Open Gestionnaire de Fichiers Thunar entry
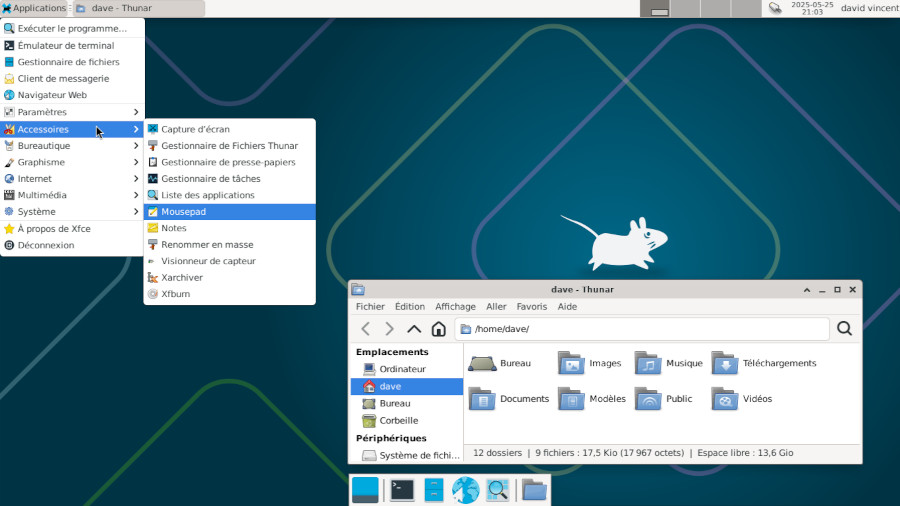 pos(230,146)
